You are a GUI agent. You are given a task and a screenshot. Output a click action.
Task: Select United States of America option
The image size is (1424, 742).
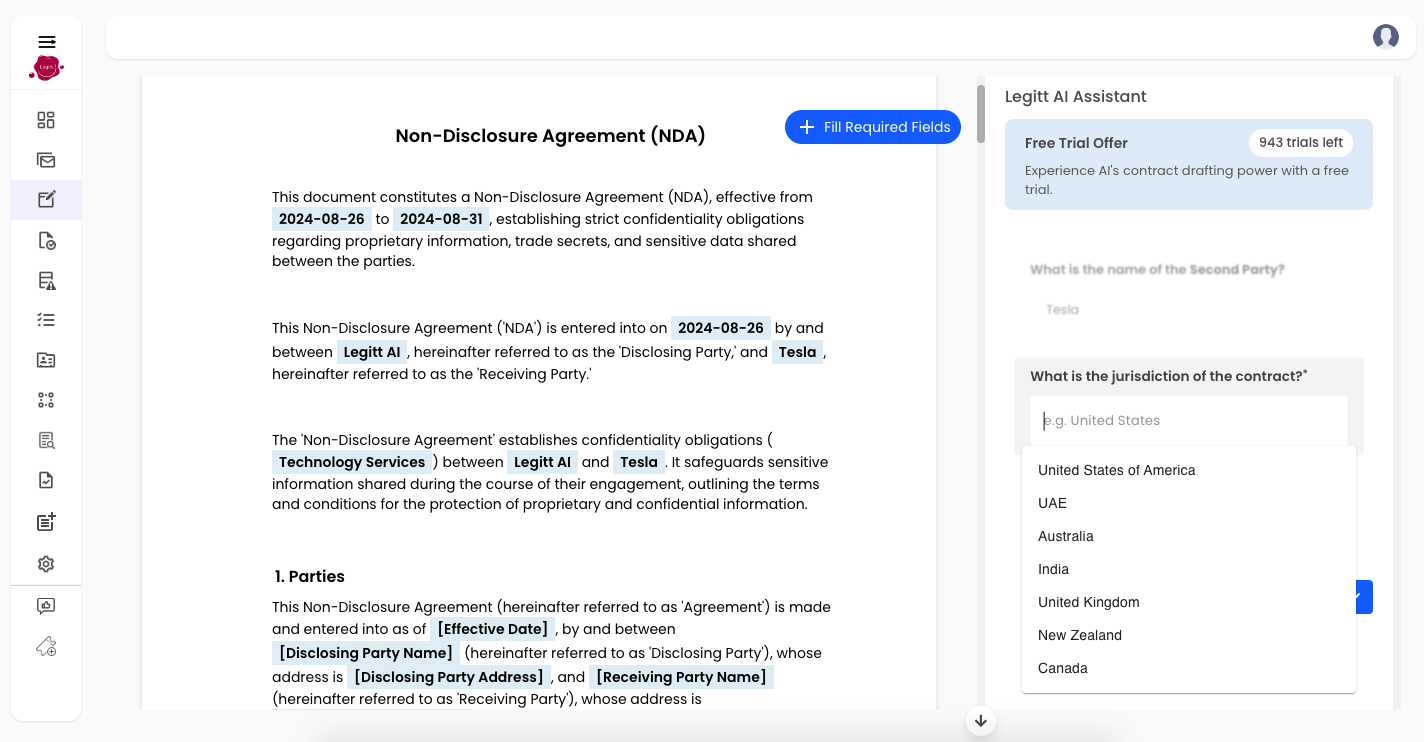1116,470
